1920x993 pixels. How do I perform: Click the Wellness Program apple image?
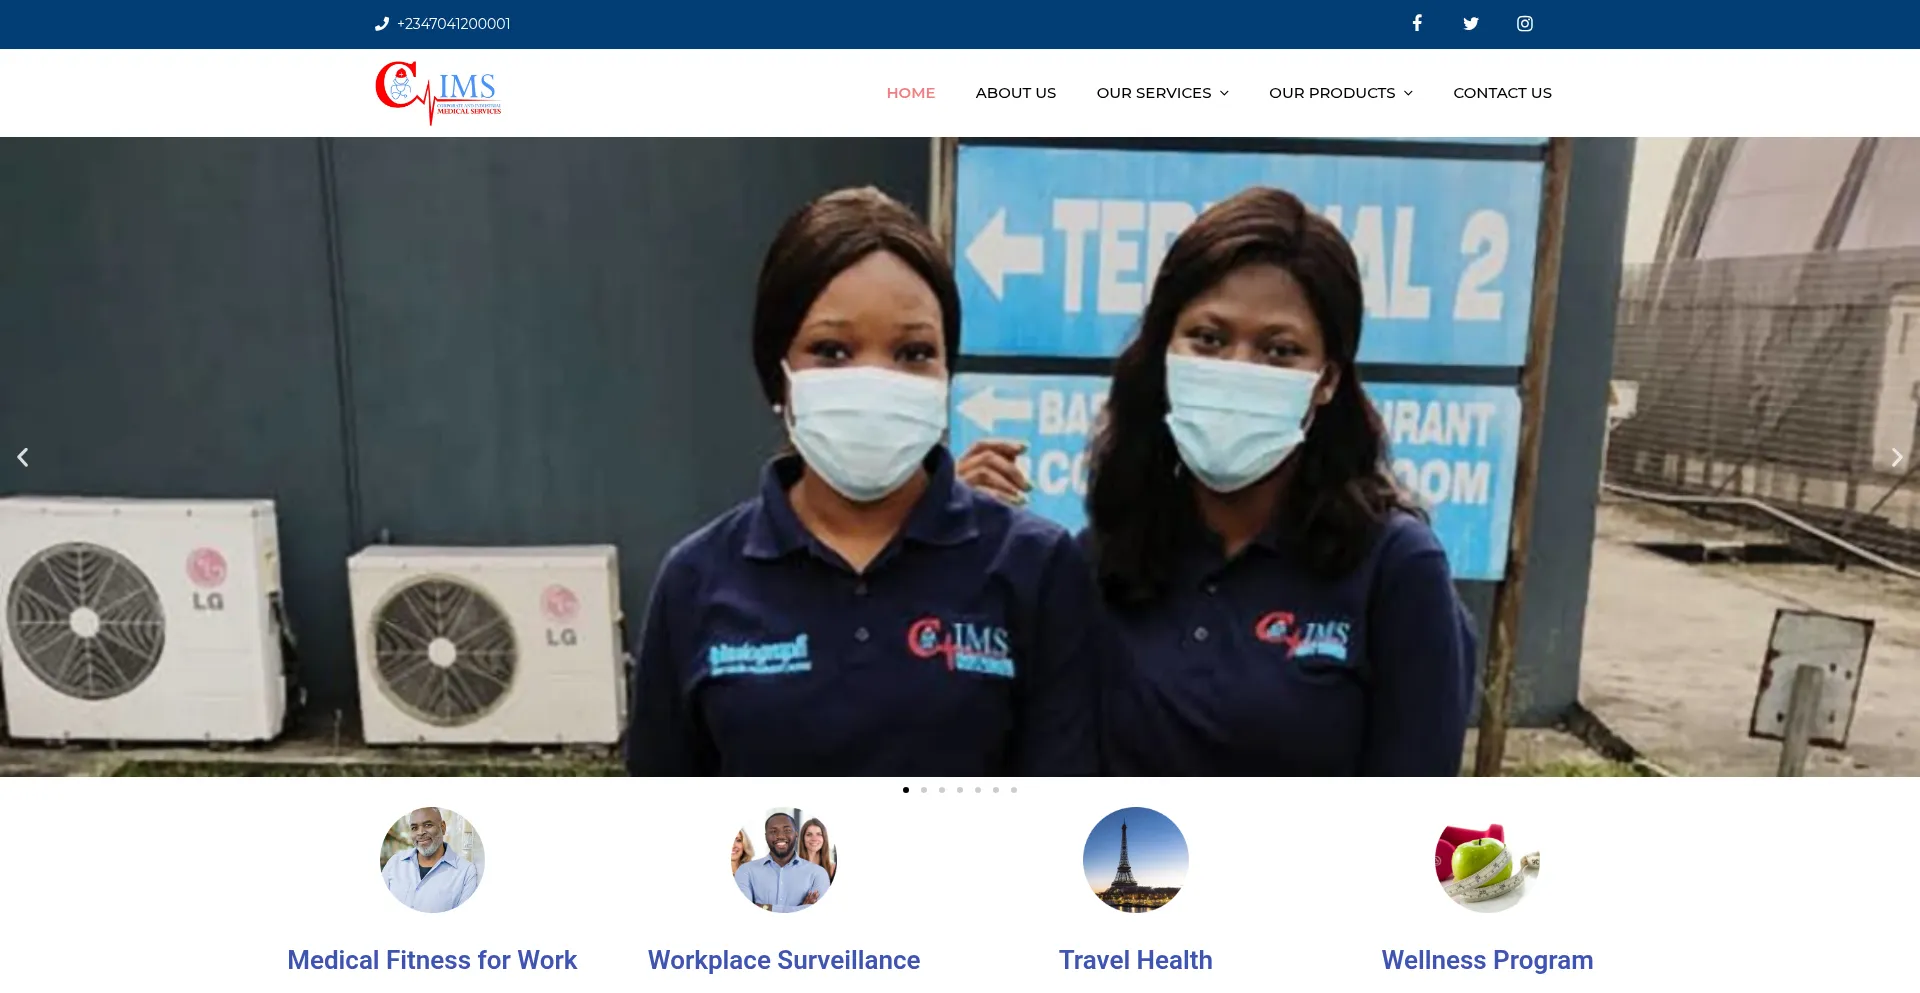pos(1487,860)
